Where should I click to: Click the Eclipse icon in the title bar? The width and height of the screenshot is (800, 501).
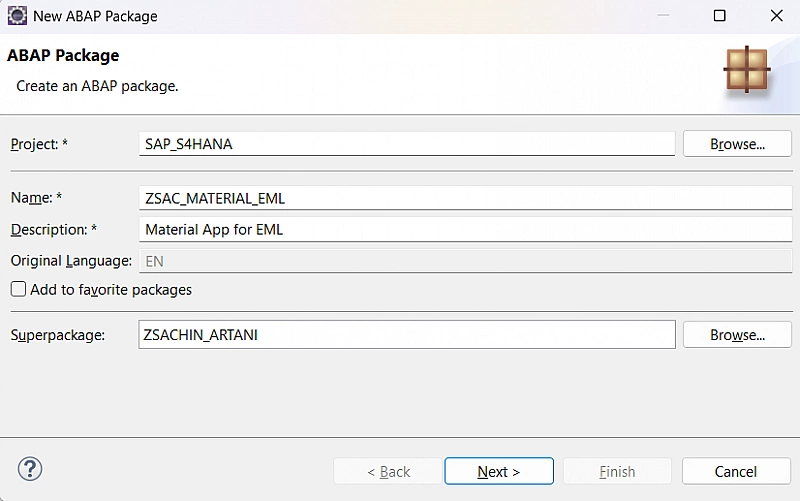[17, 16]
